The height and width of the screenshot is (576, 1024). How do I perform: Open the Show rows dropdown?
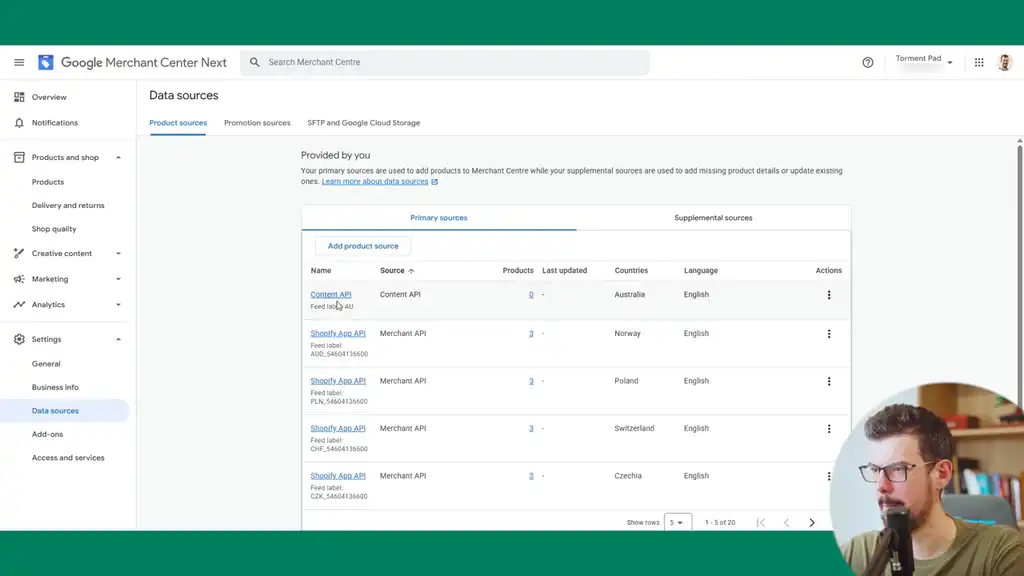[678, 521]
